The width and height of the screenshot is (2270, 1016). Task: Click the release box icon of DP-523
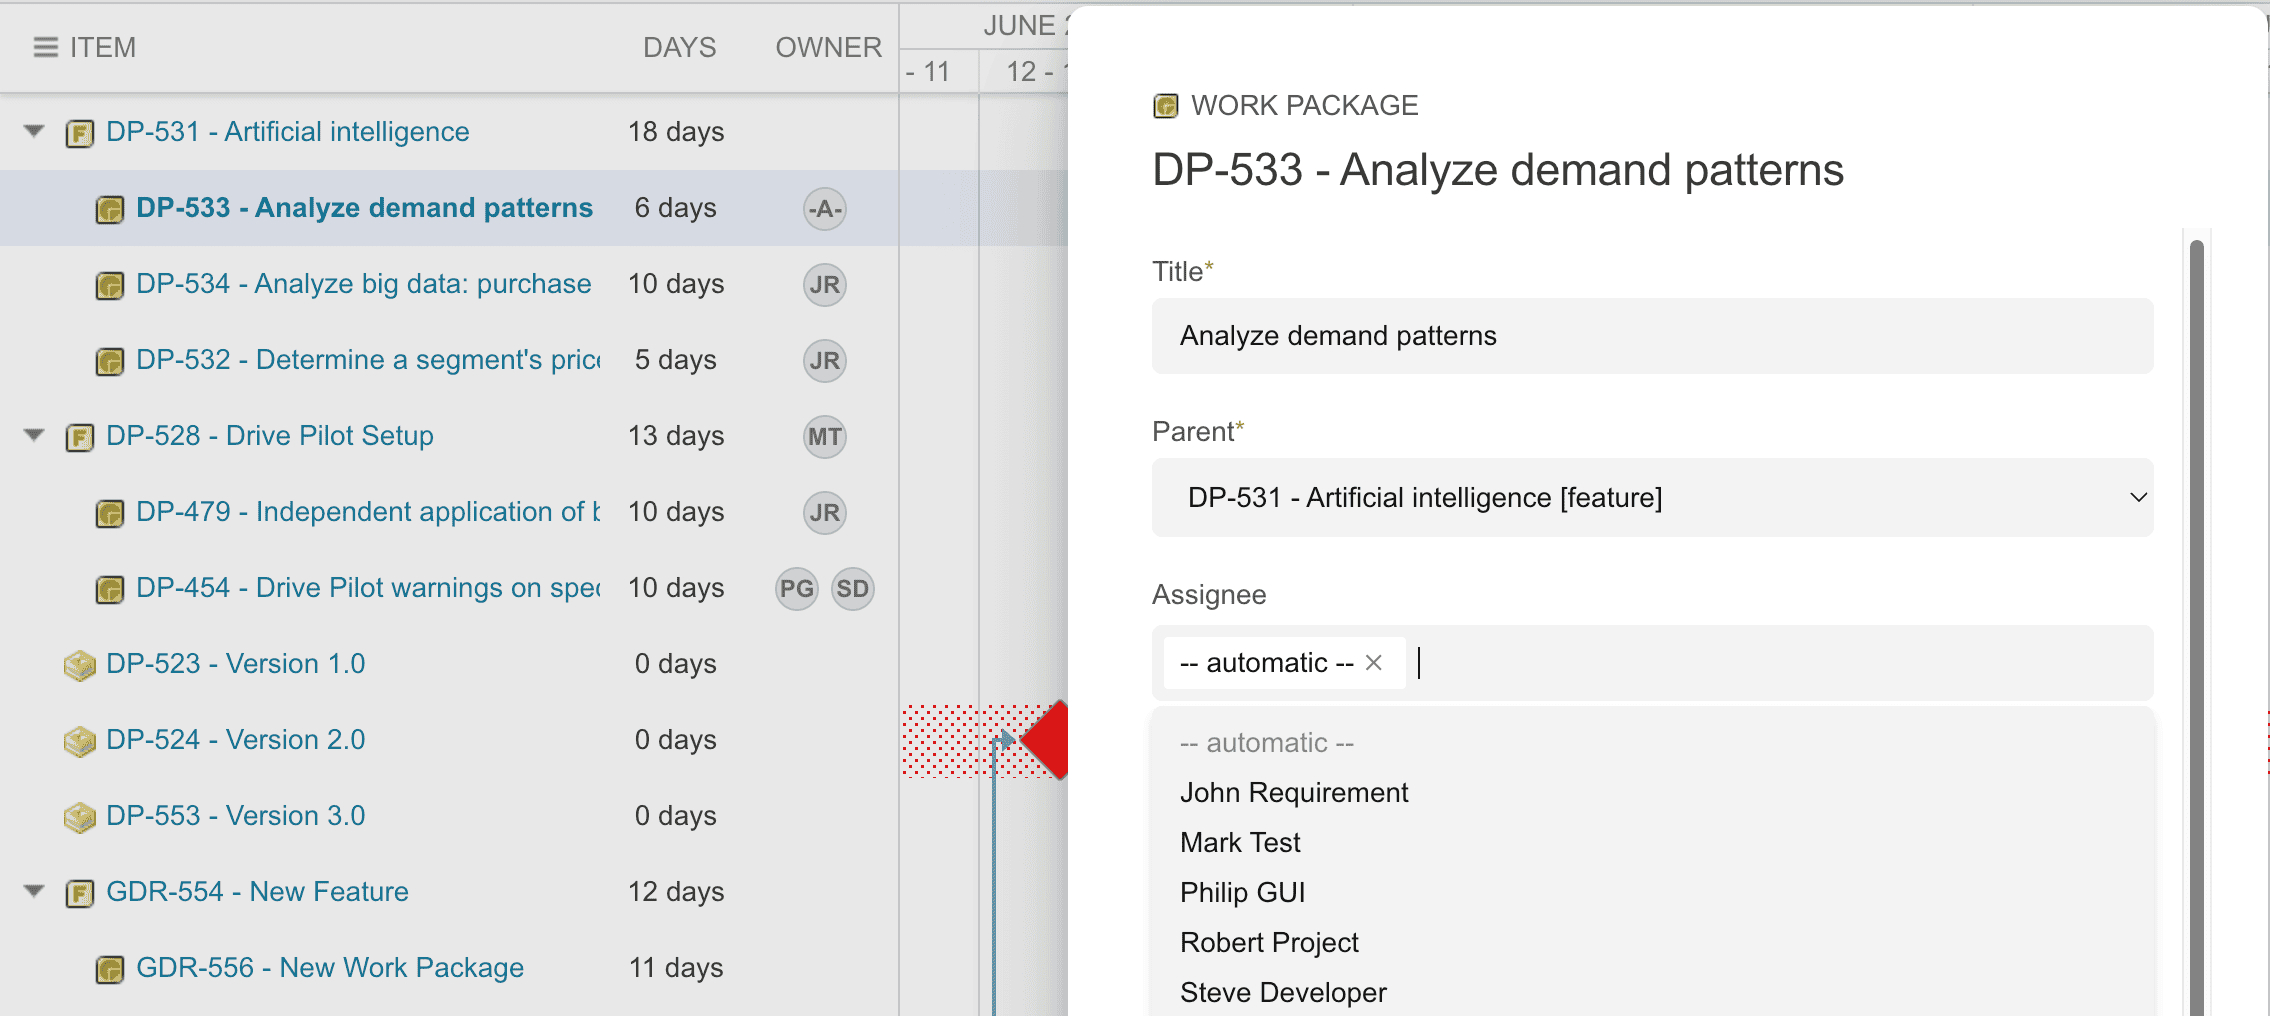(80, 665)
